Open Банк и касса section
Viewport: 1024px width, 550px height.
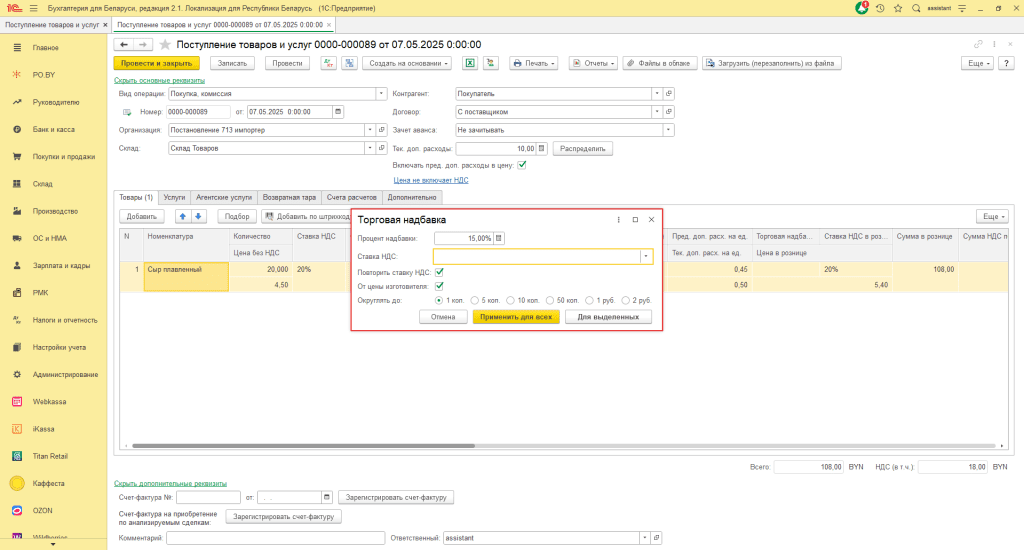tap(54, 129)
